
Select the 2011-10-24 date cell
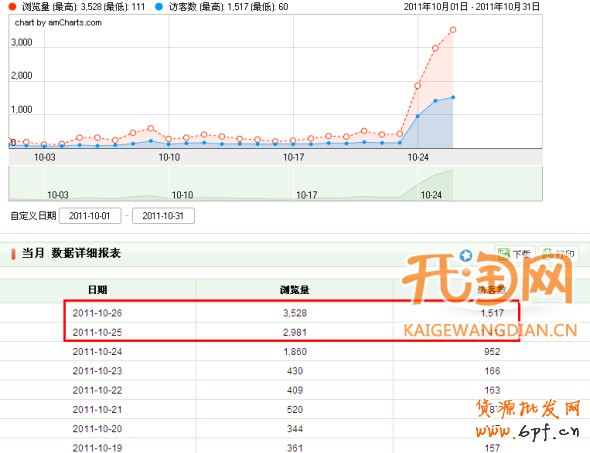tap(97, 352)
